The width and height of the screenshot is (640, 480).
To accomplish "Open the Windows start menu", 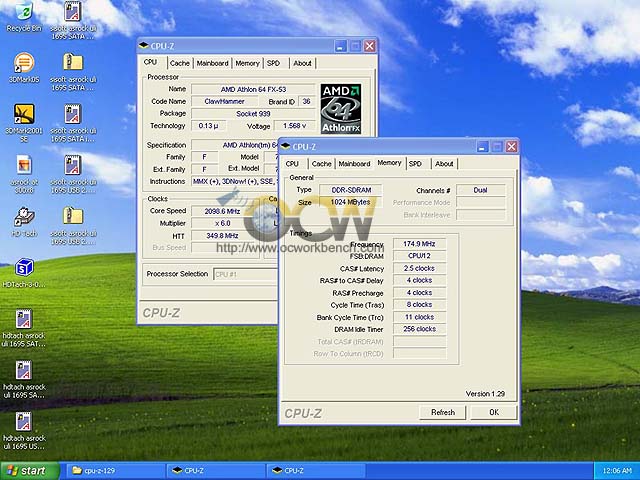I will click(29, 471).
